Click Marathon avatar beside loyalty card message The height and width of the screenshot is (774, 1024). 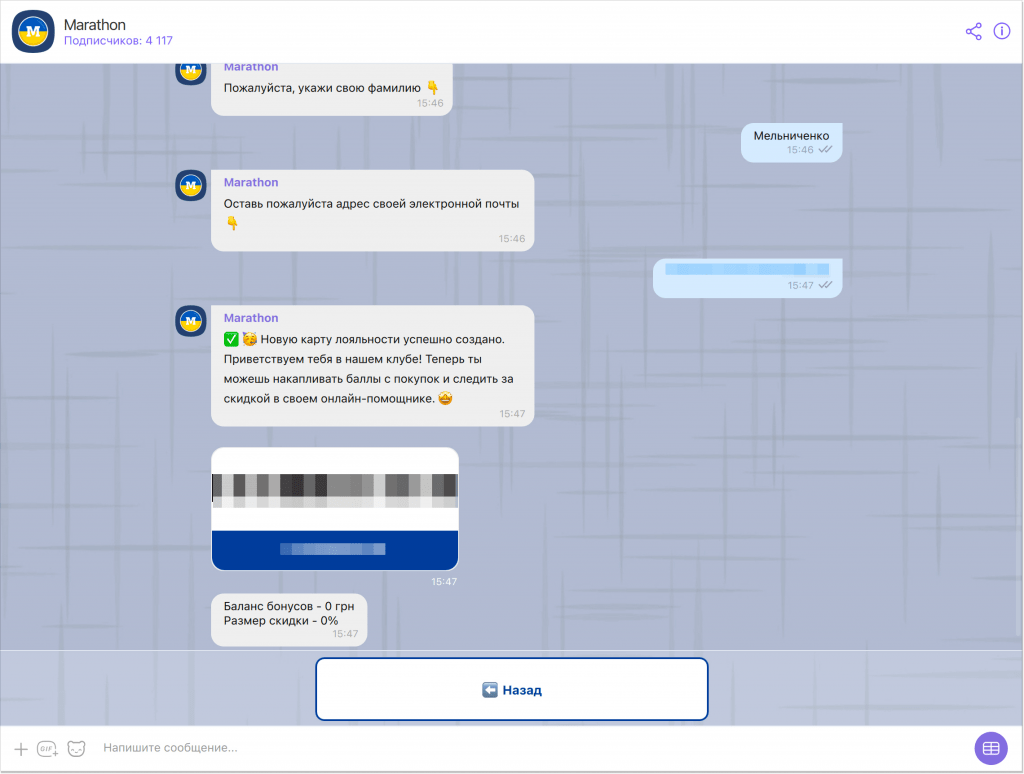(x=191, y=321)
